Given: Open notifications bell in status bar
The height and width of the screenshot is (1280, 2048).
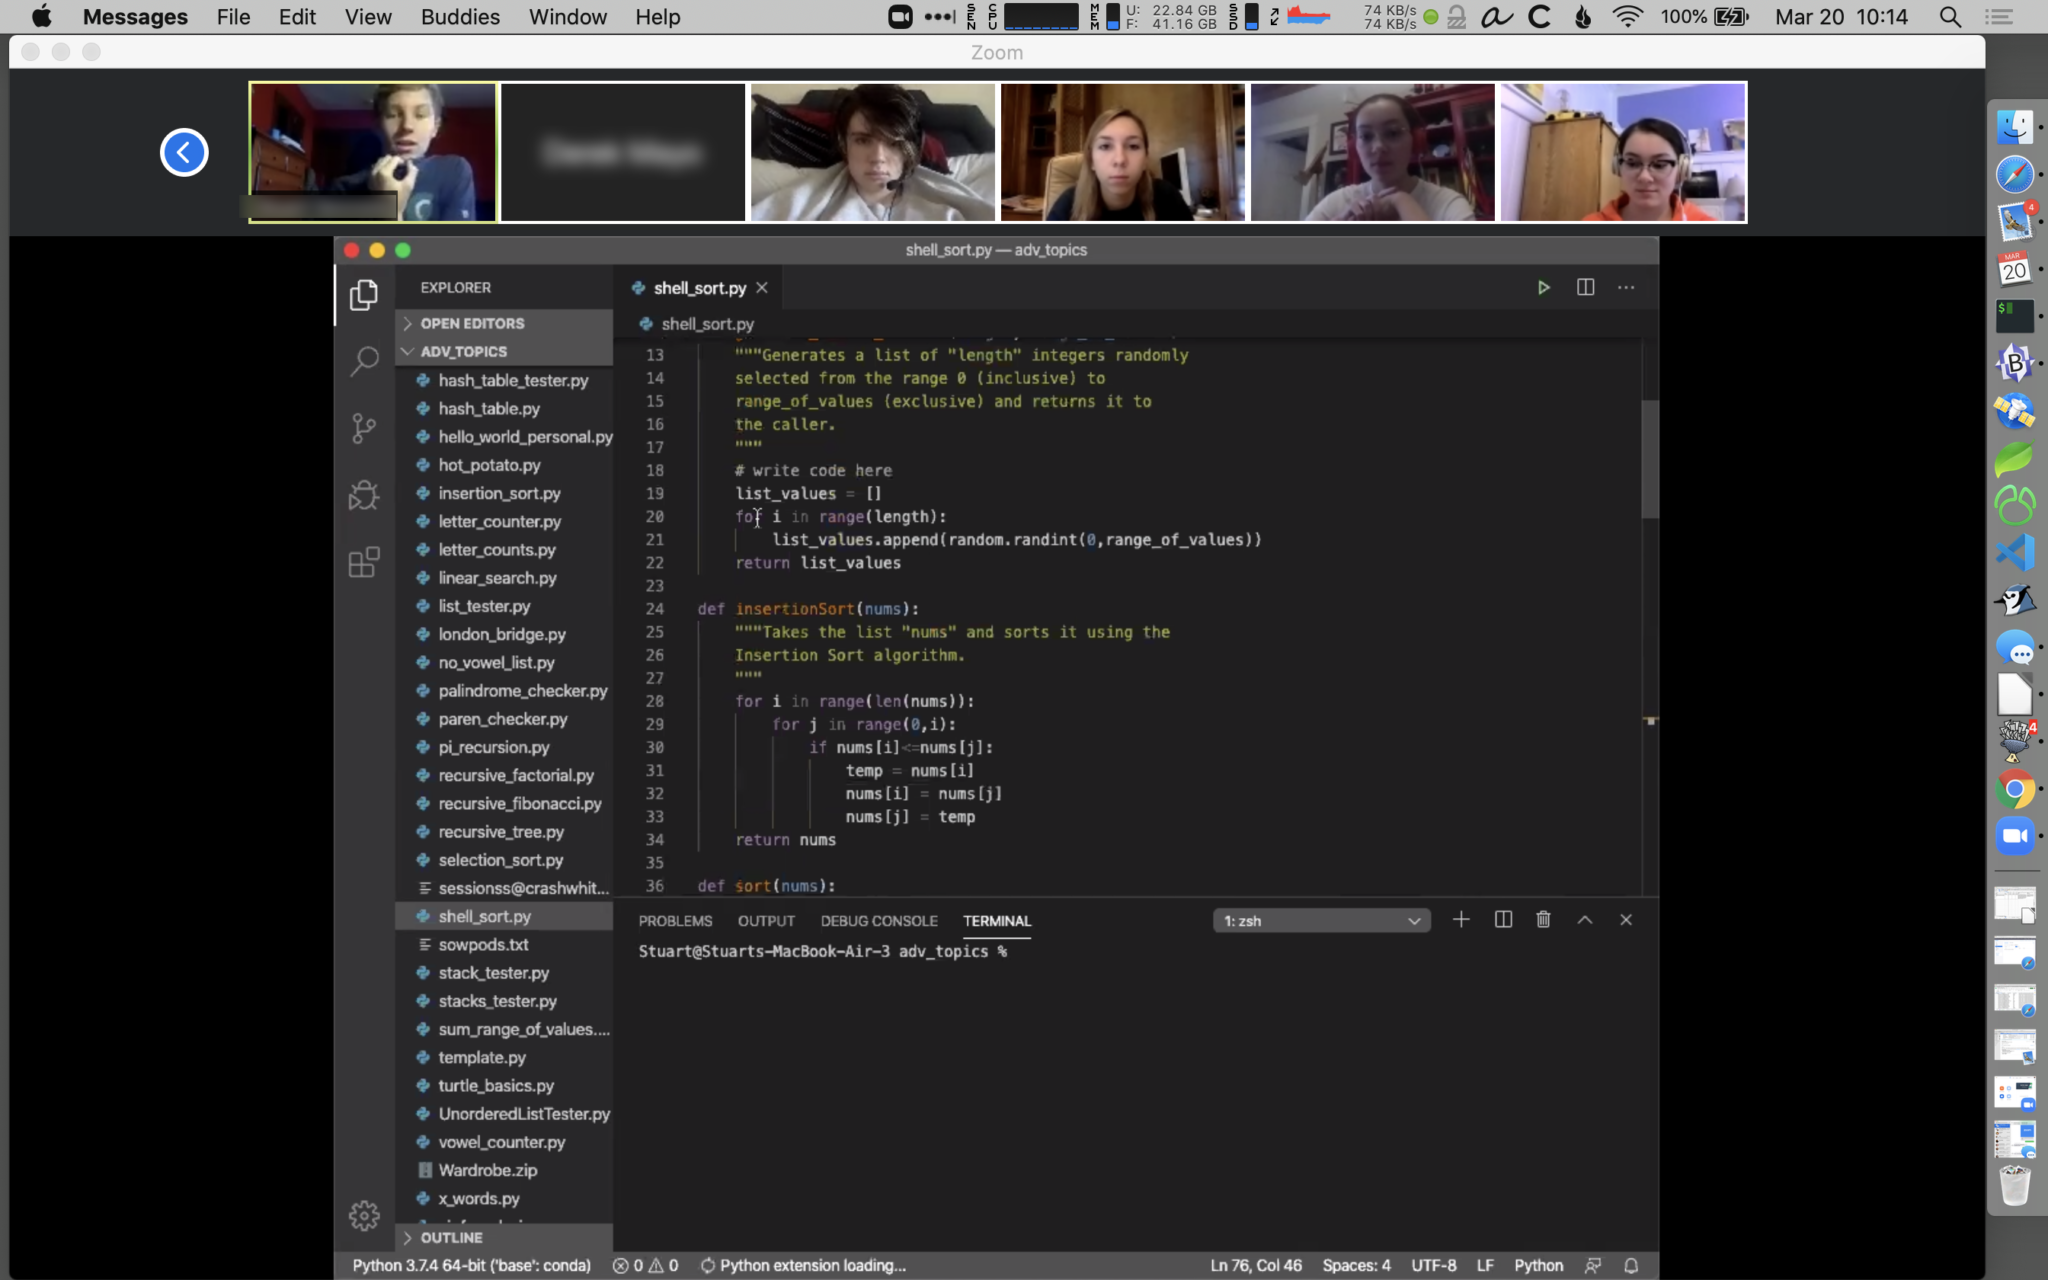Looking at the screenshot, I should point(1631,1265).
